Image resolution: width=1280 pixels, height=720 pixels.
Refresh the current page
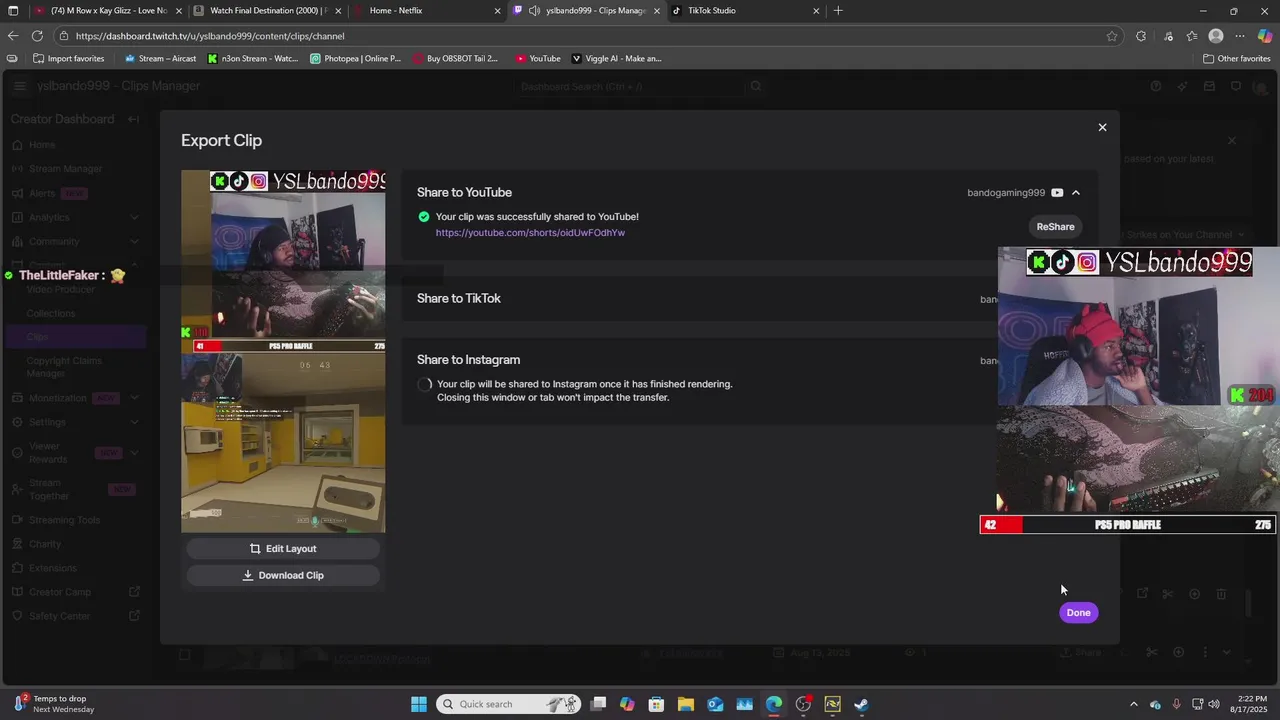point(37,36)
